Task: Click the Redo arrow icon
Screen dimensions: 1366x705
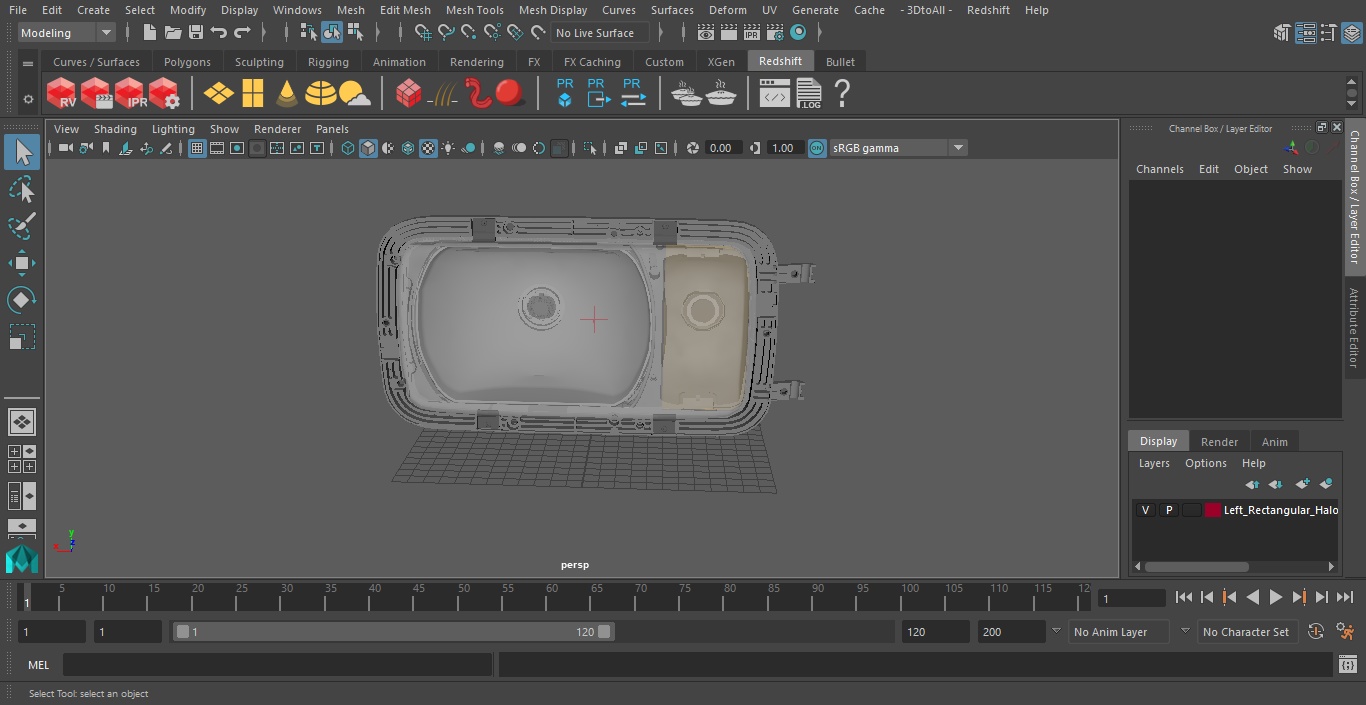Action: point(242,33)
